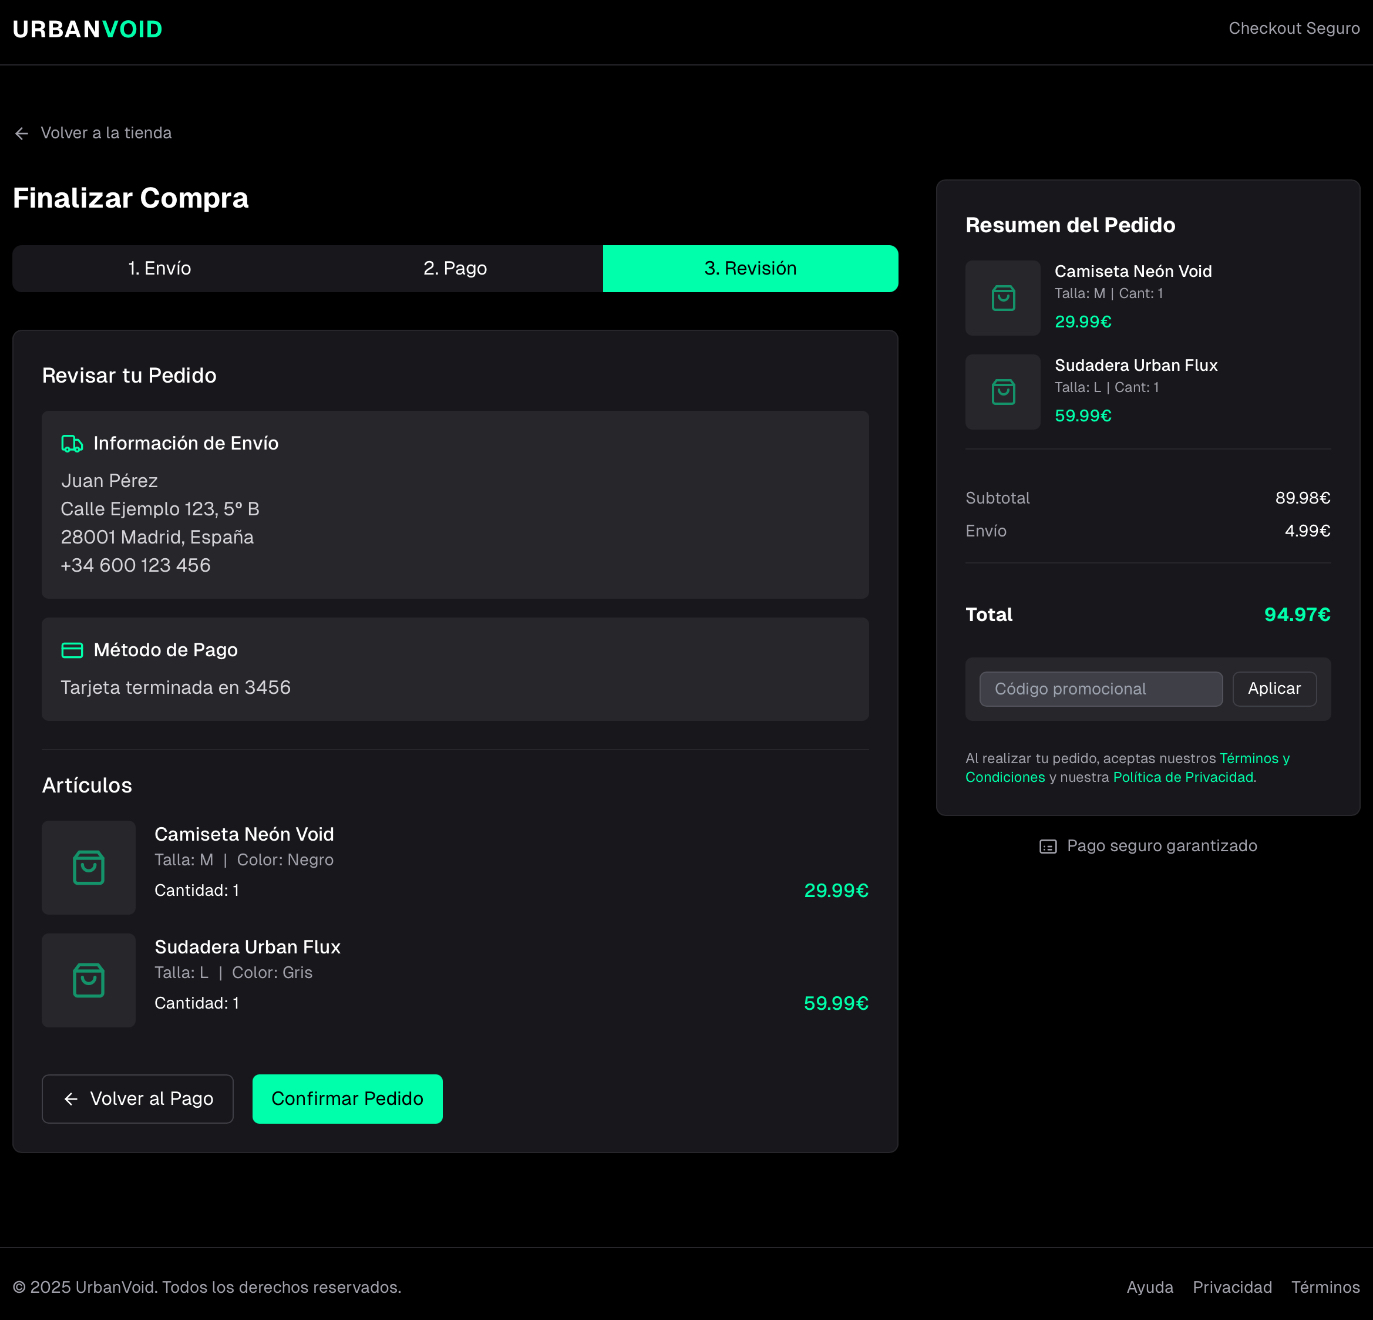The height and width of the screenshot is (1320, 1373).
Task: Click the Sudadera Urban Flux bag thumbnail in Artículos
Action: 89,981
